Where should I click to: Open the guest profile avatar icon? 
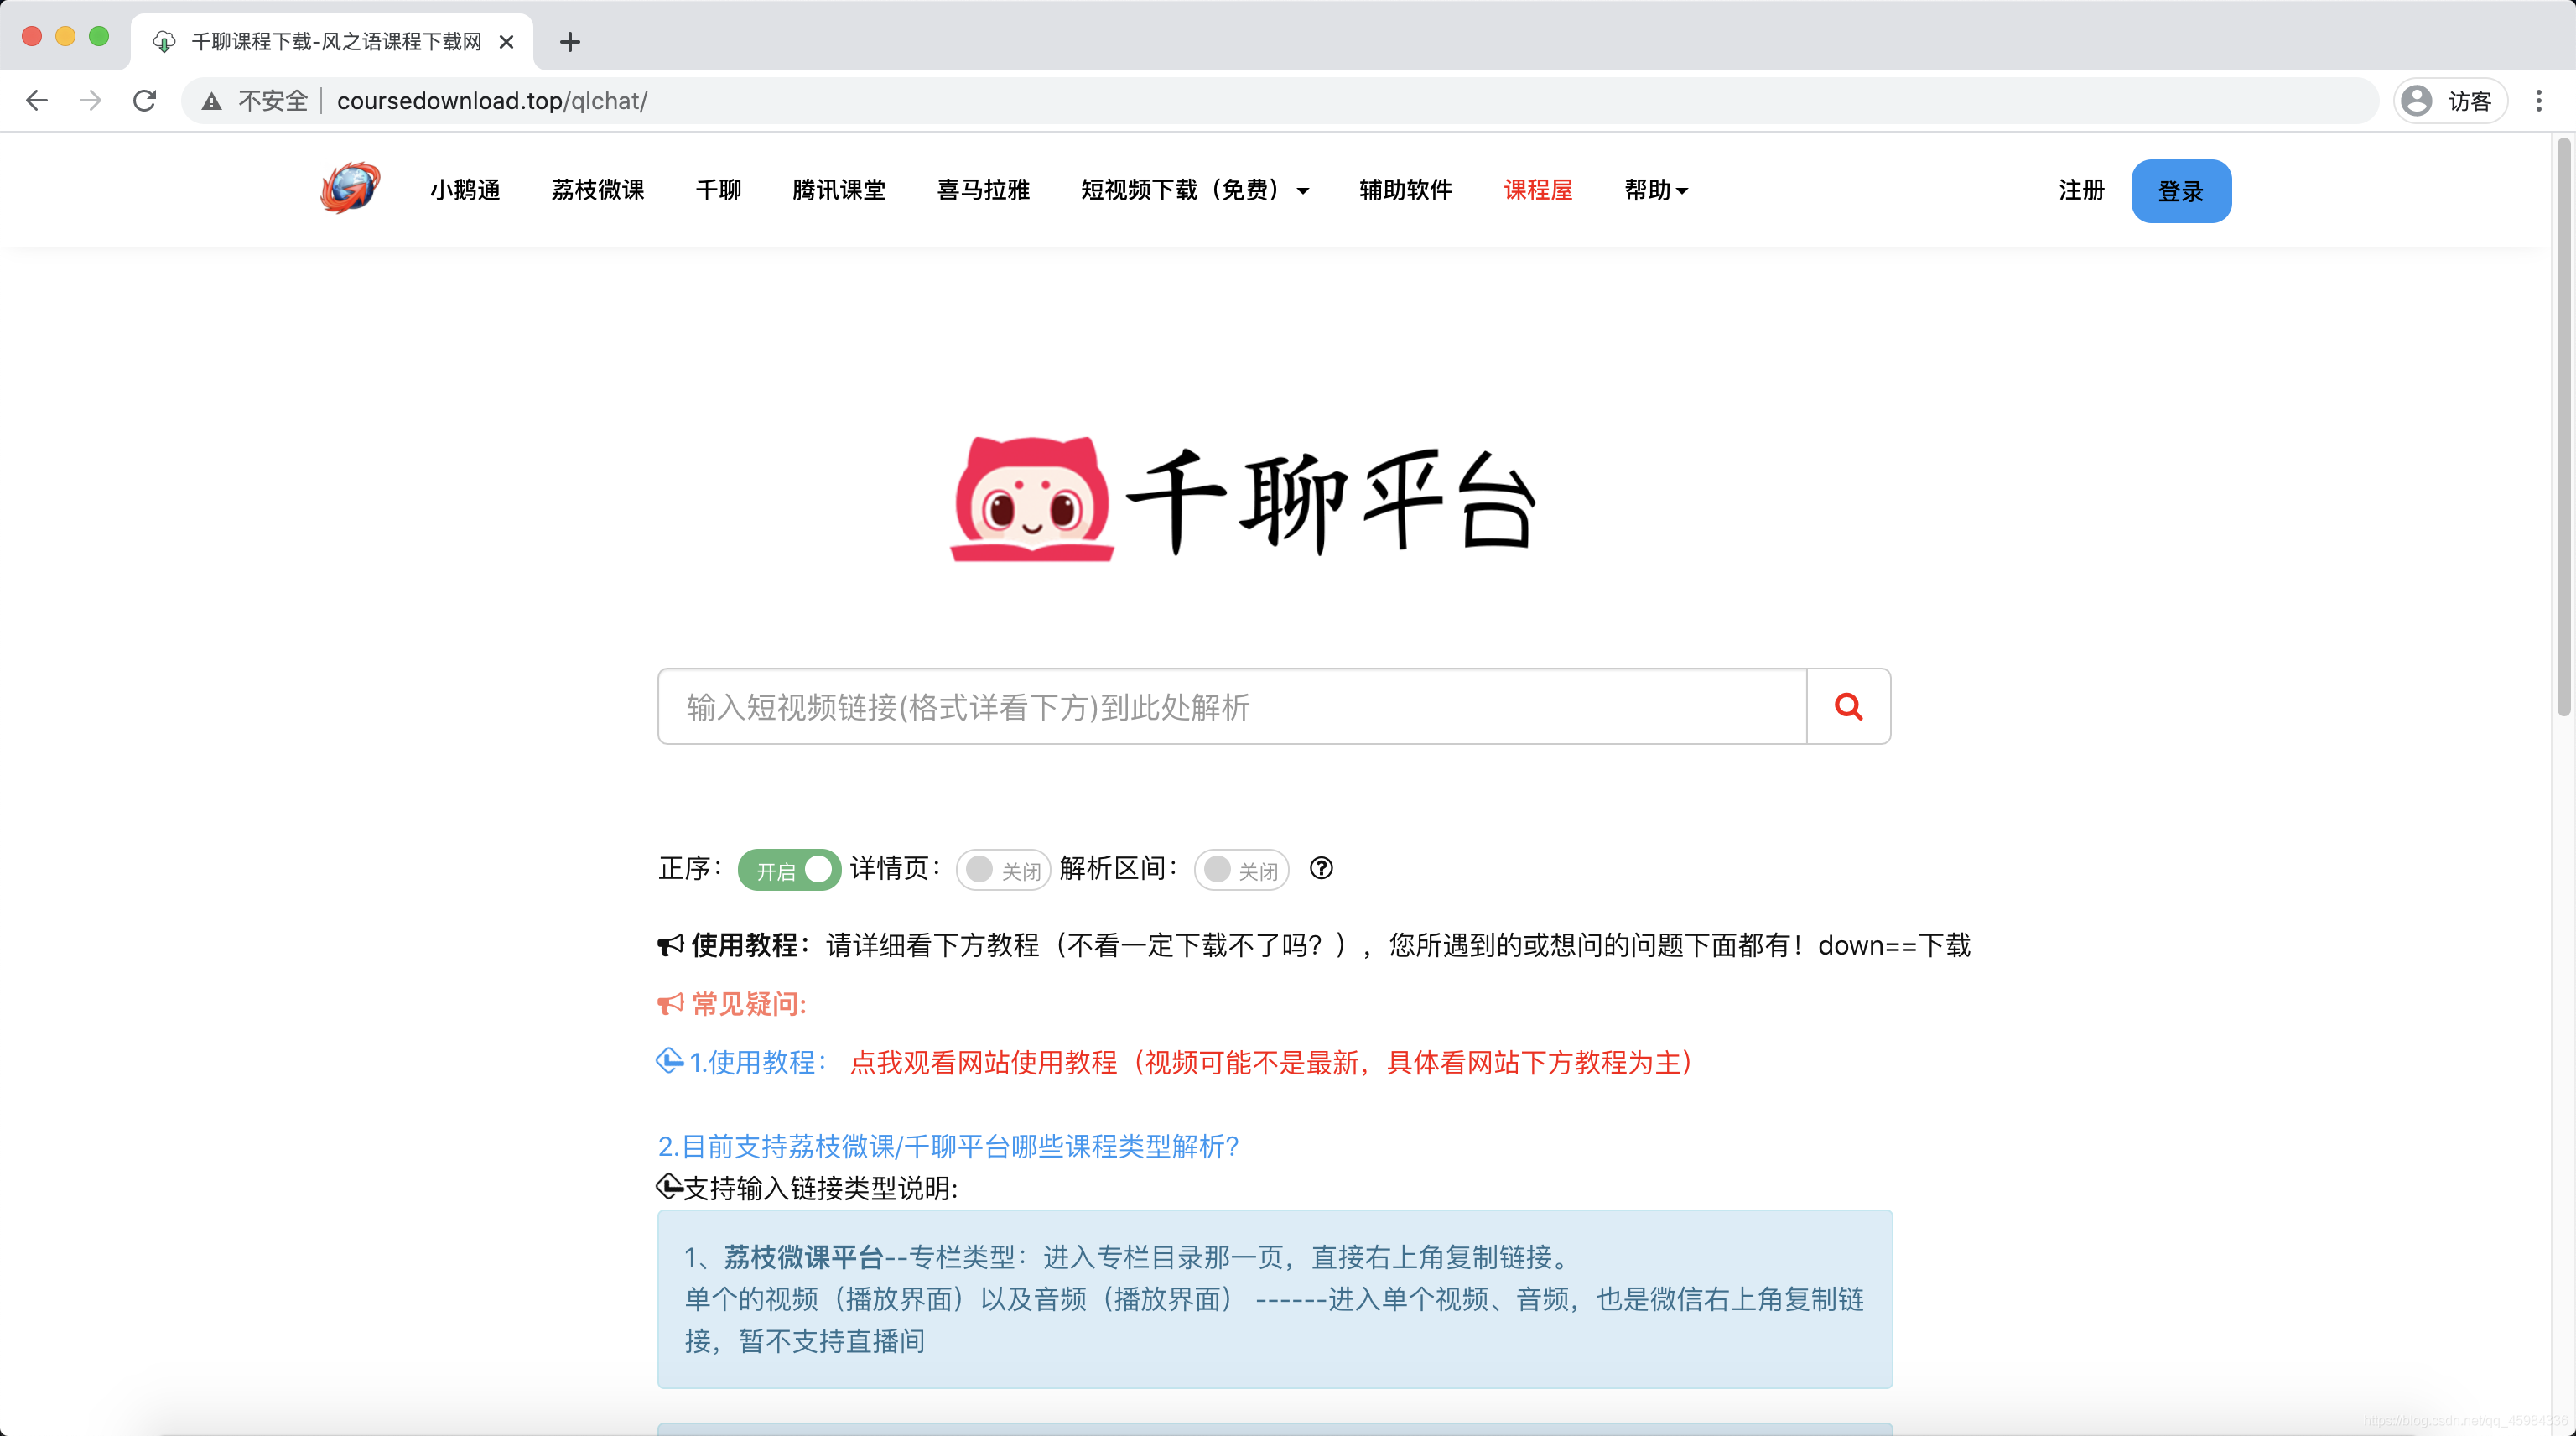click(2416, 101)
